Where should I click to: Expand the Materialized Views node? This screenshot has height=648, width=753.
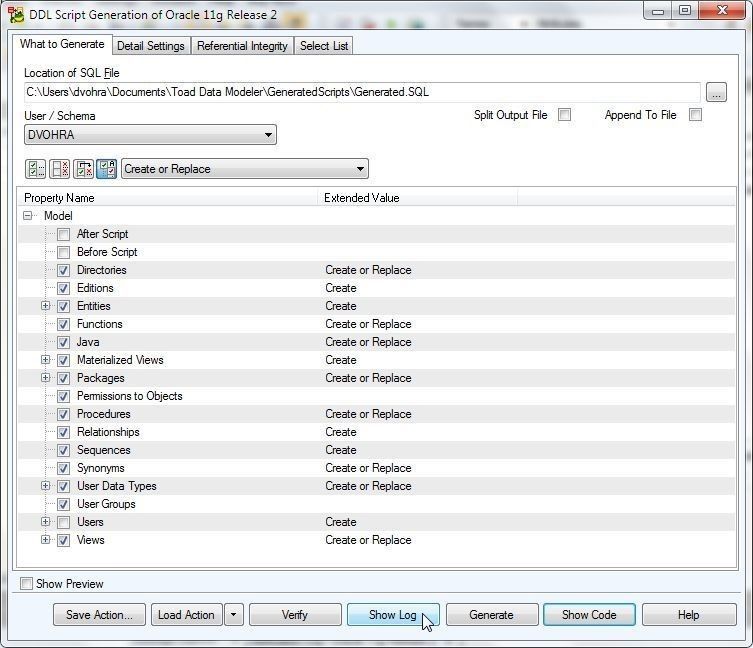[x=46, y=360]
